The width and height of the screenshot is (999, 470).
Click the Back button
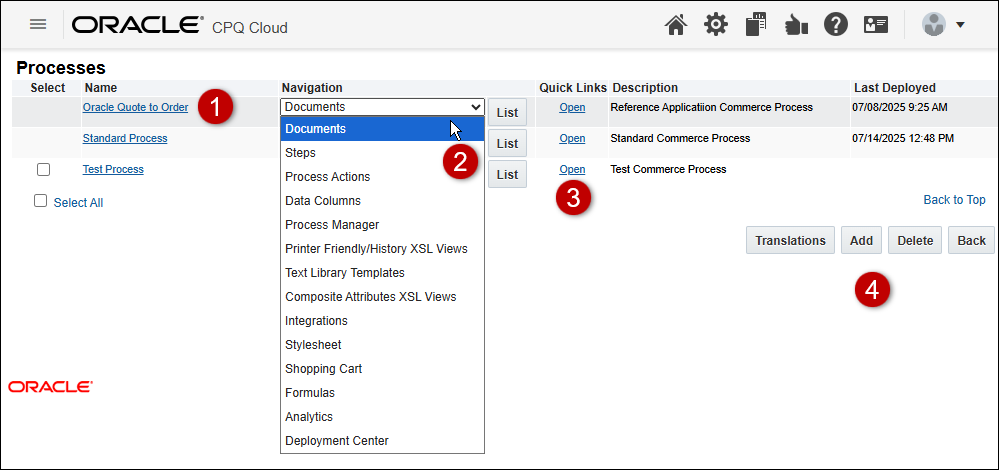972,240
